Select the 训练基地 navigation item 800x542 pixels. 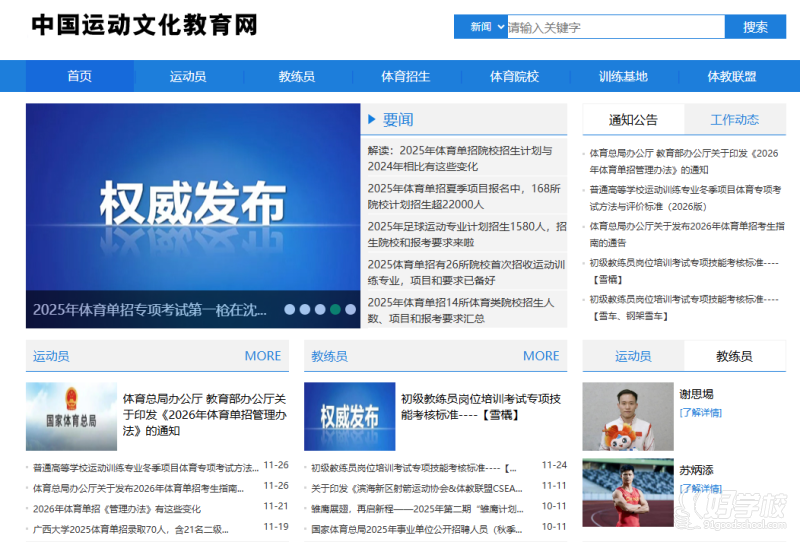[x=623, y=76]
